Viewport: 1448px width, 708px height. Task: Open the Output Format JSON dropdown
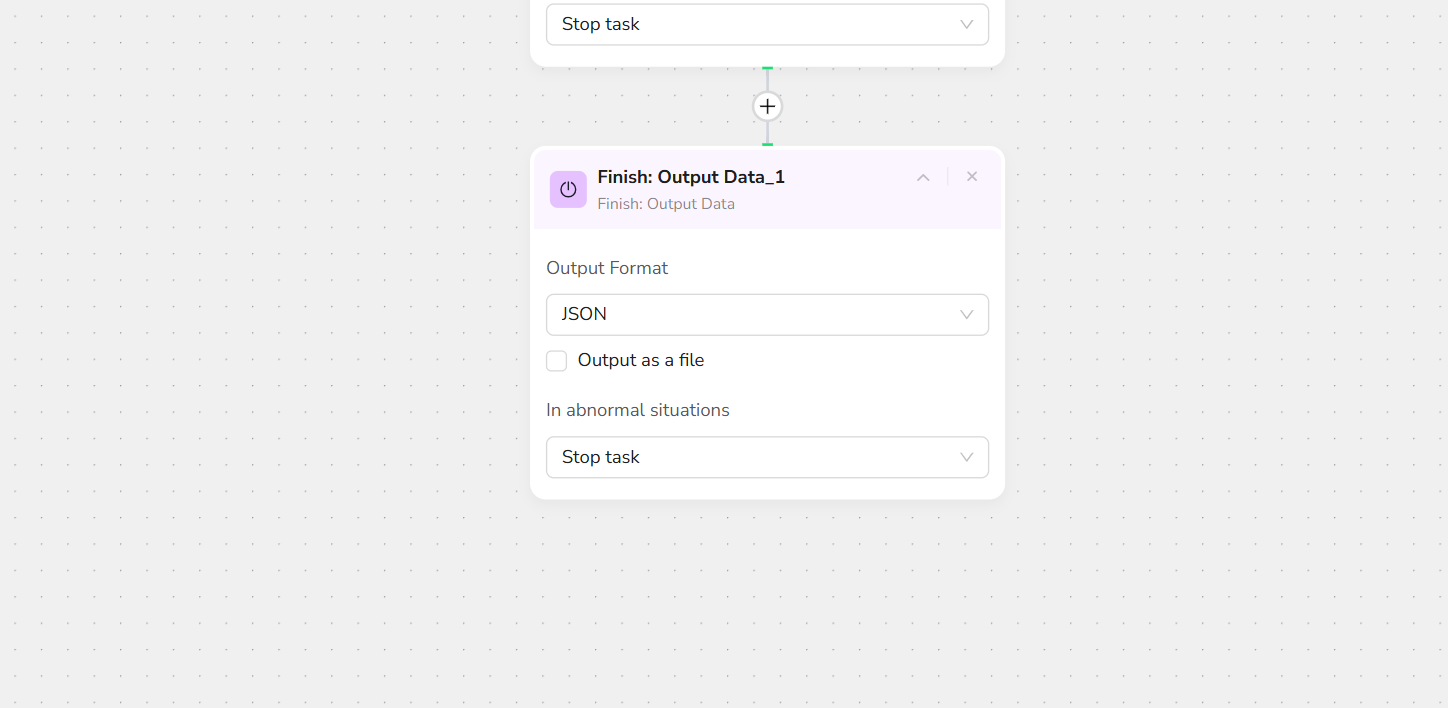[x=750, y=314]
